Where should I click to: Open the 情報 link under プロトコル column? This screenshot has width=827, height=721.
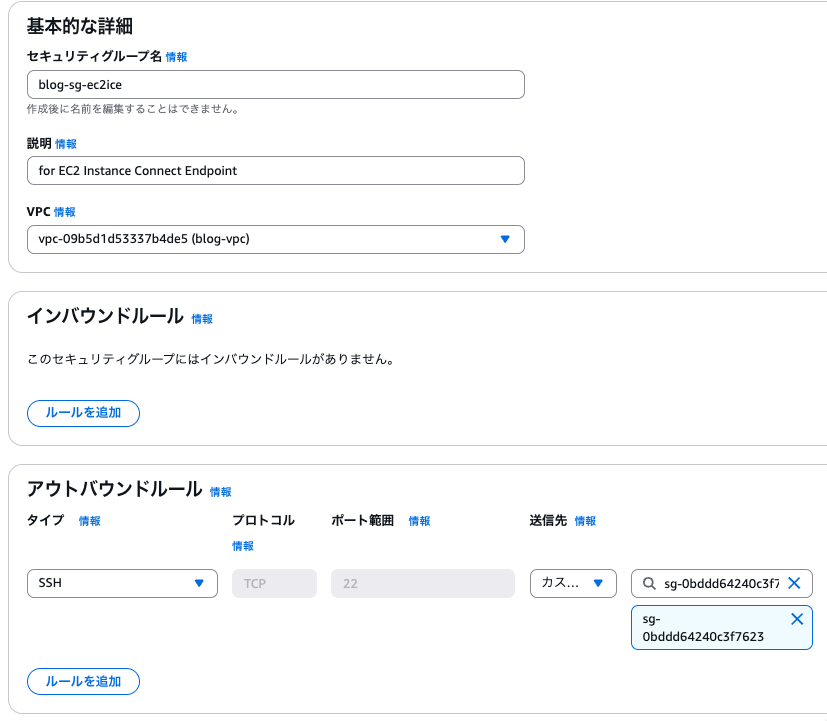[243, 546]
